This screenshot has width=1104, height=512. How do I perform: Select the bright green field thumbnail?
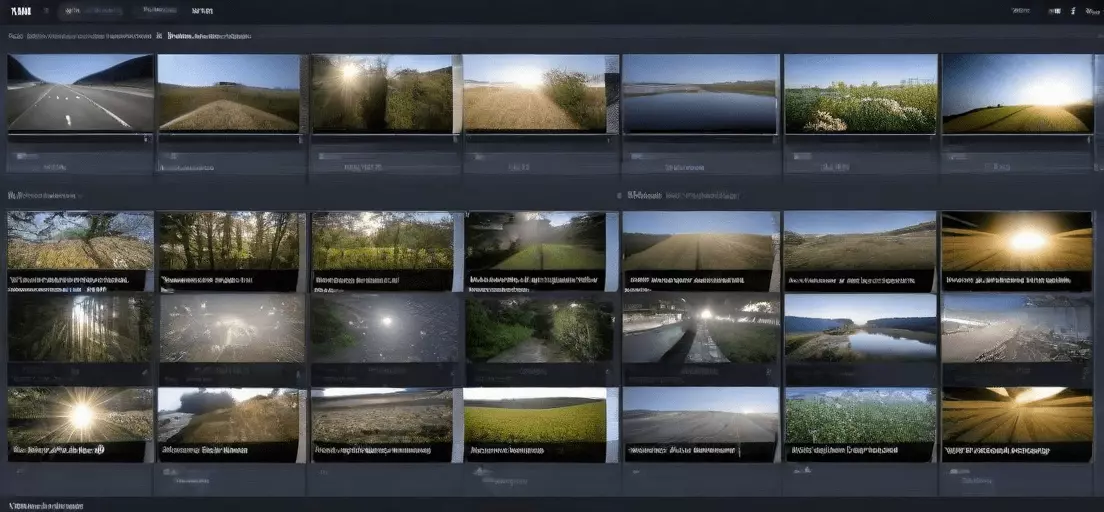pyautogui.click(x=535, y=415)
